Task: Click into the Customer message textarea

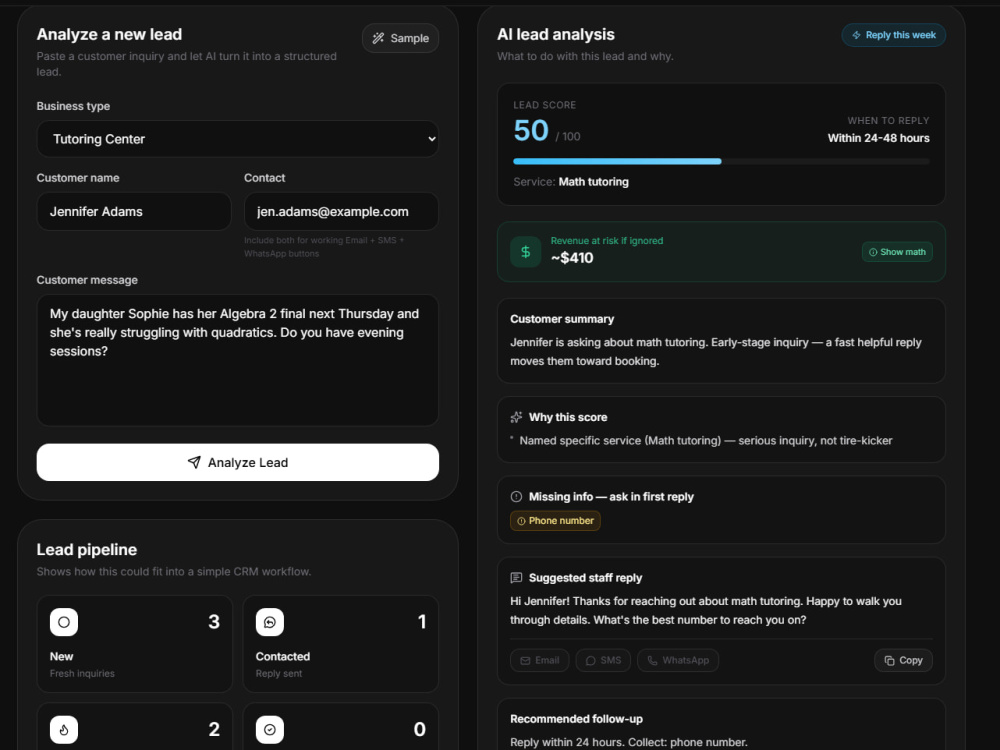Action: click(x=237, y=360)
